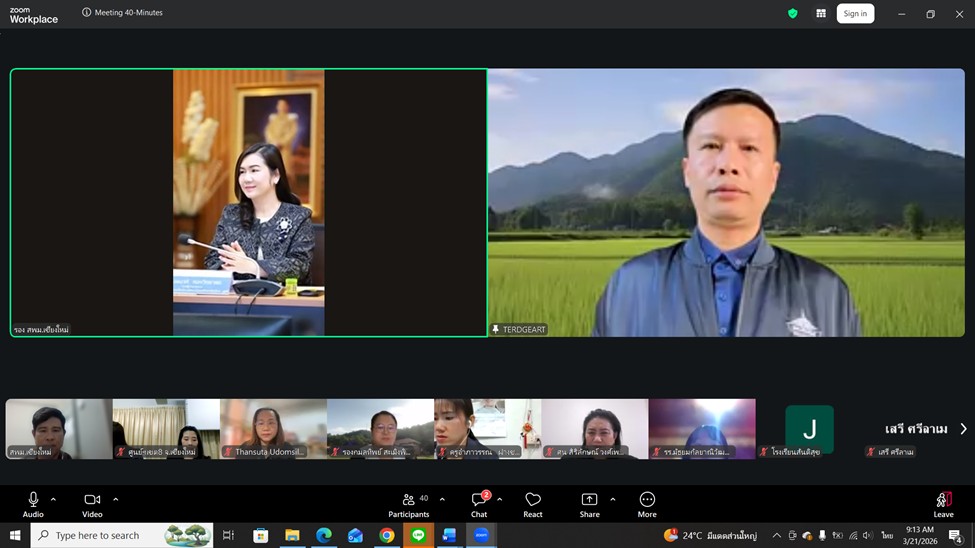Open the clock showing 9:13 AM
This screenshot has height=548, width=975.
point(920,535)
